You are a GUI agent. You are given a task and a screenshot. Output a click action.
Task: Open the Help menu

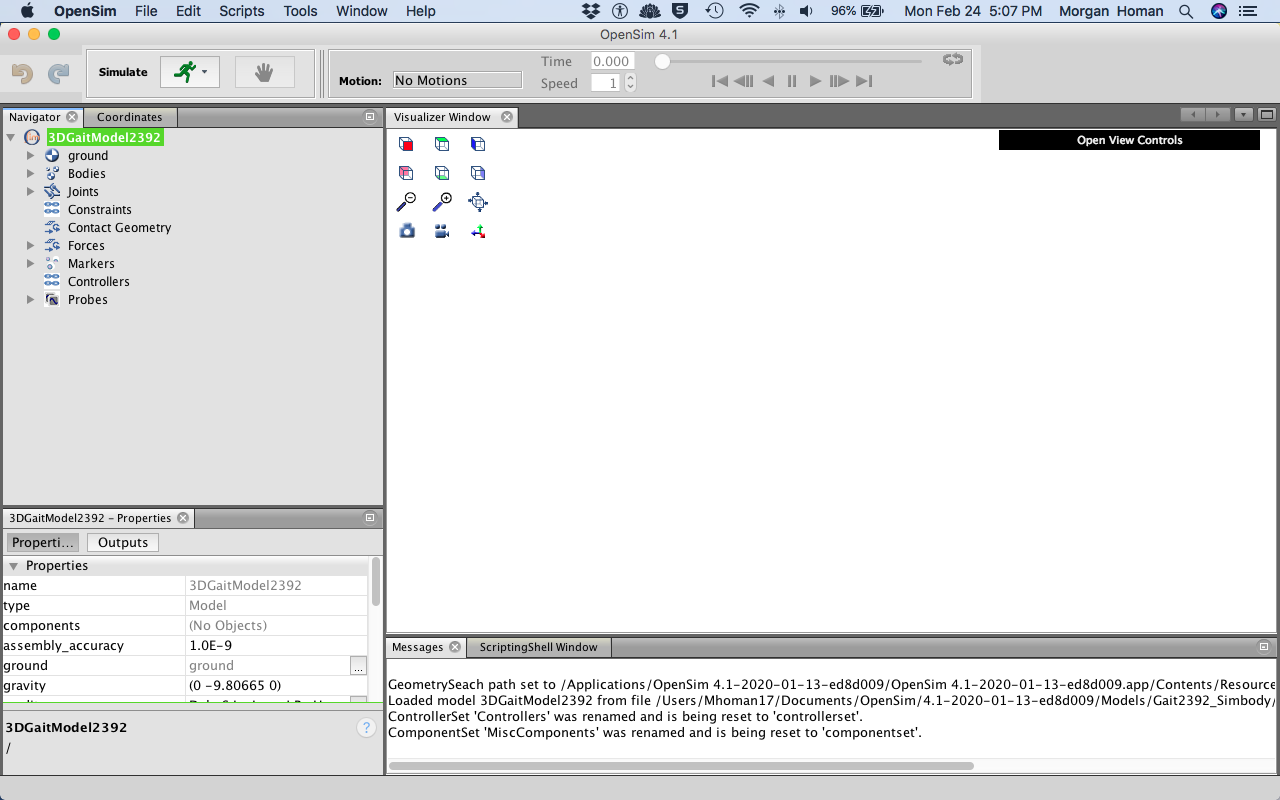421,11
